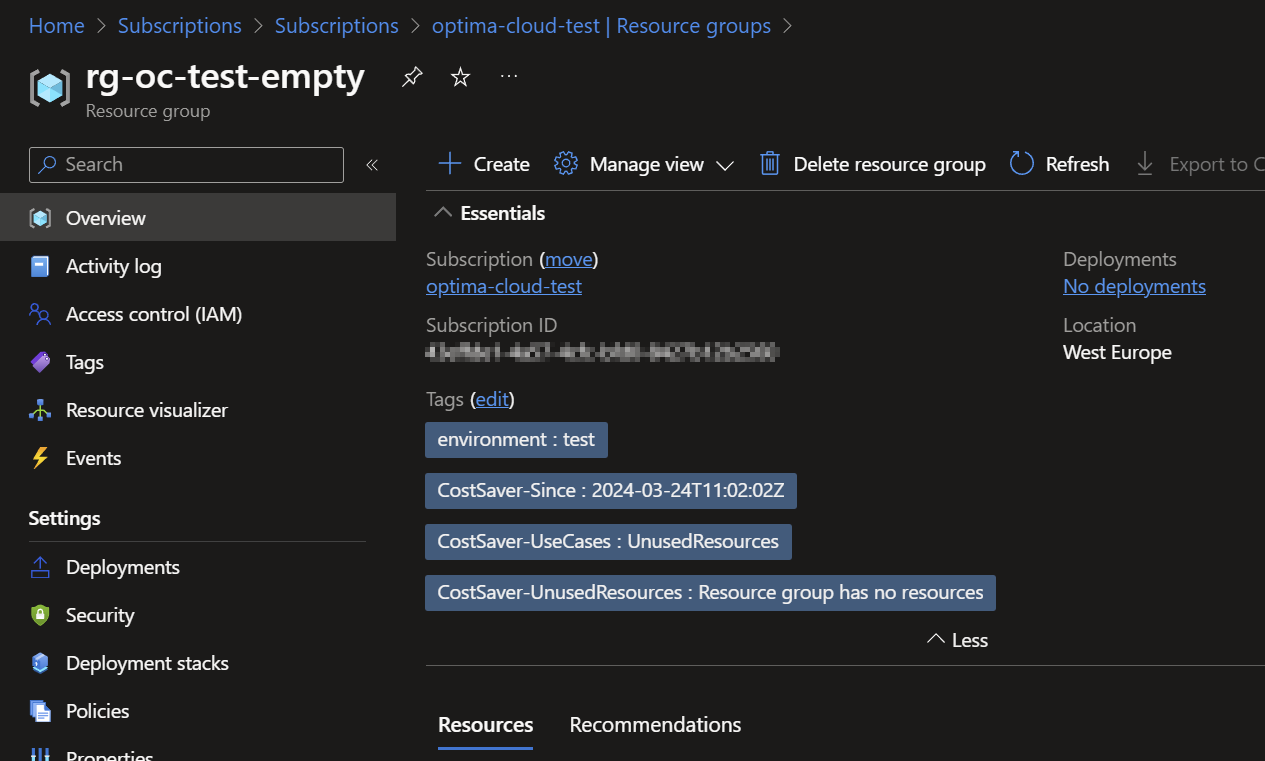
Task: Click the edit tags link
Action: tap(492, 399)
